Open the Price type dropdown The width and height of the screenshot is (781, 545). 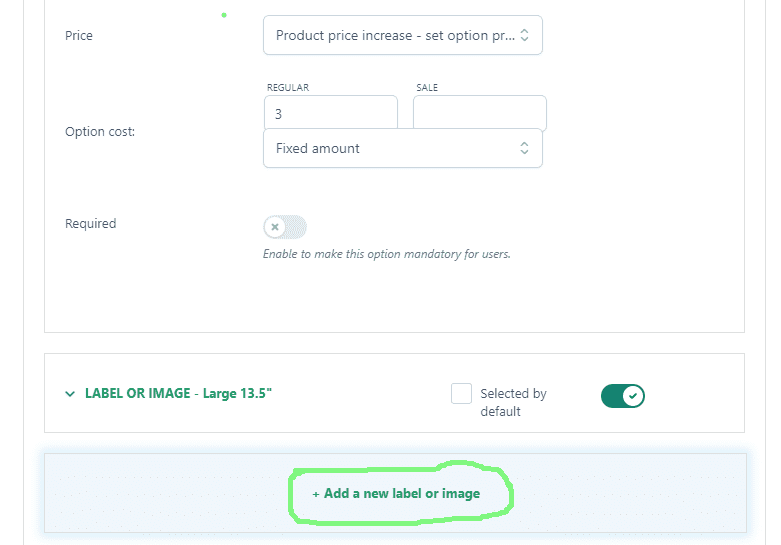(x=402, y=35)
